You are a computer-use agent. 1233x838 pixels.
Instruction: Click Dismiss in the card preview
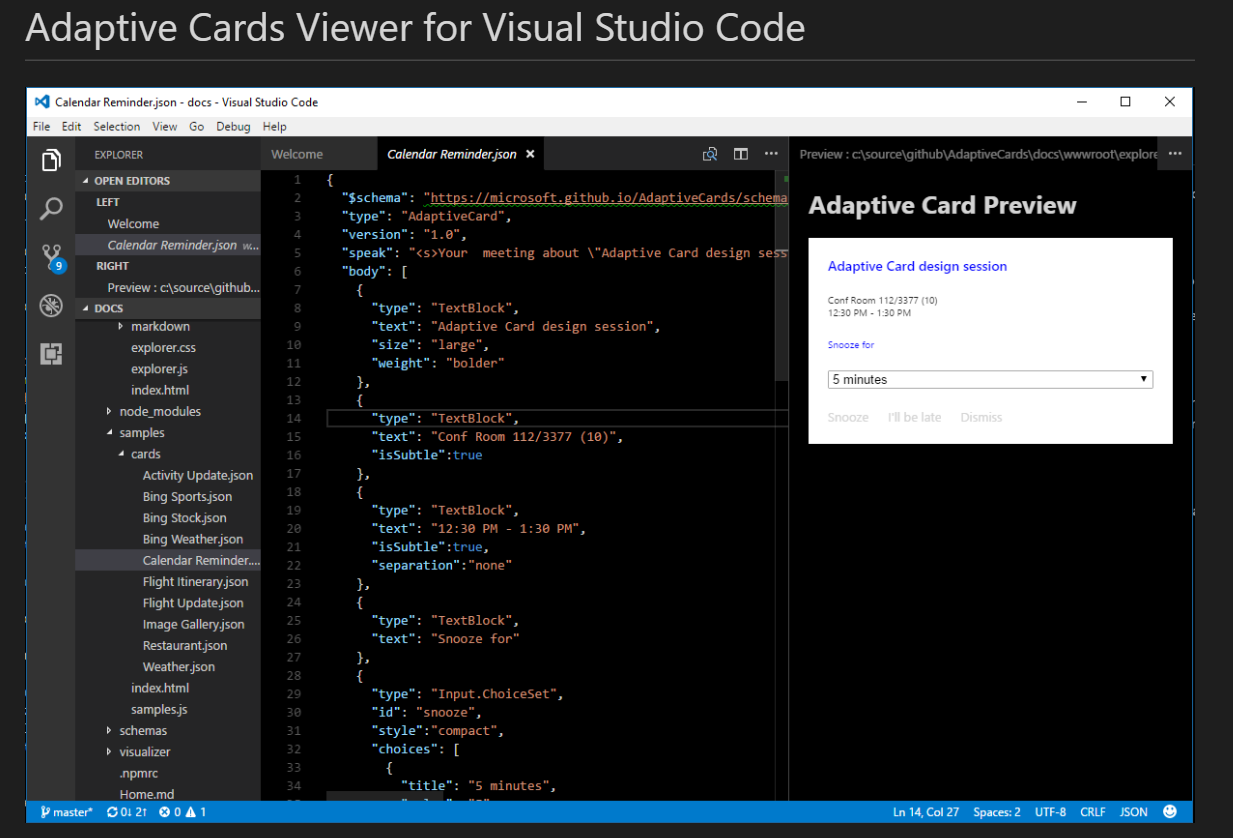(981, 417)
